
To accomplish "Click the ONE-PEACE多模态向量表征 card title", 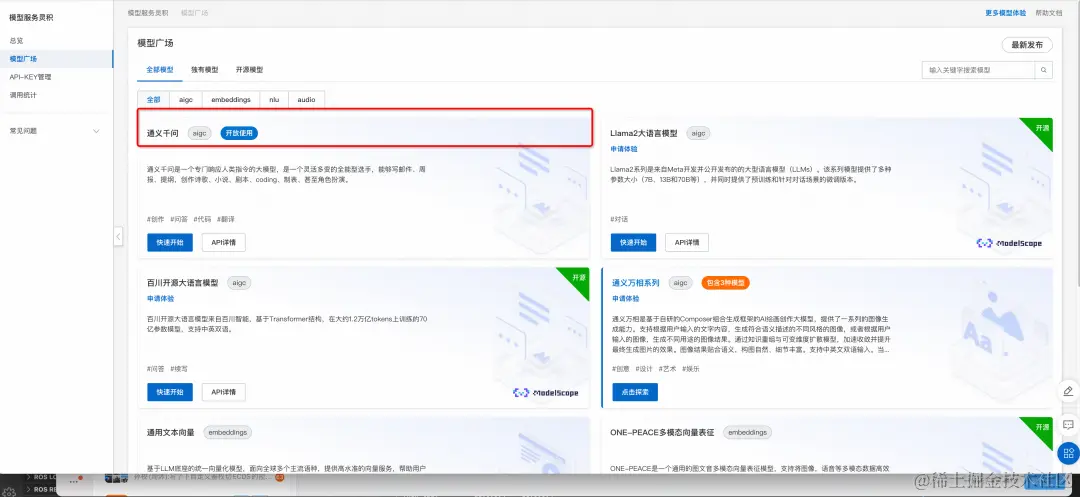I will click(662, 433).
